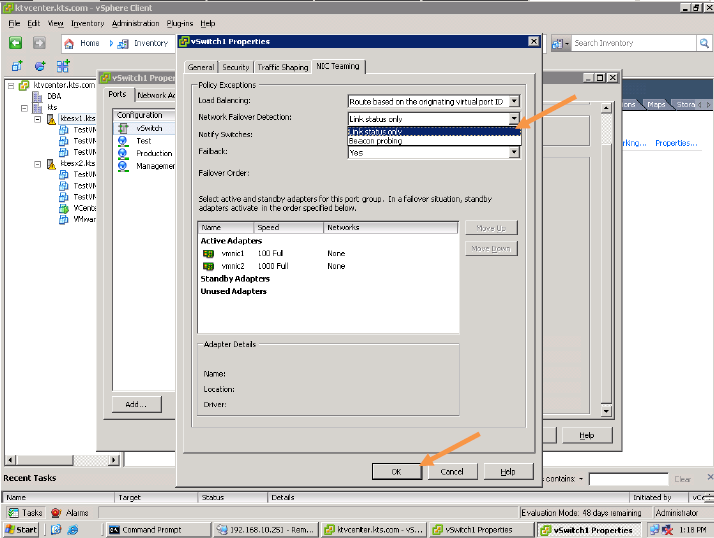Open the Inventory menu
Screen dimensions: 714x538
click(x=87, y=23)
